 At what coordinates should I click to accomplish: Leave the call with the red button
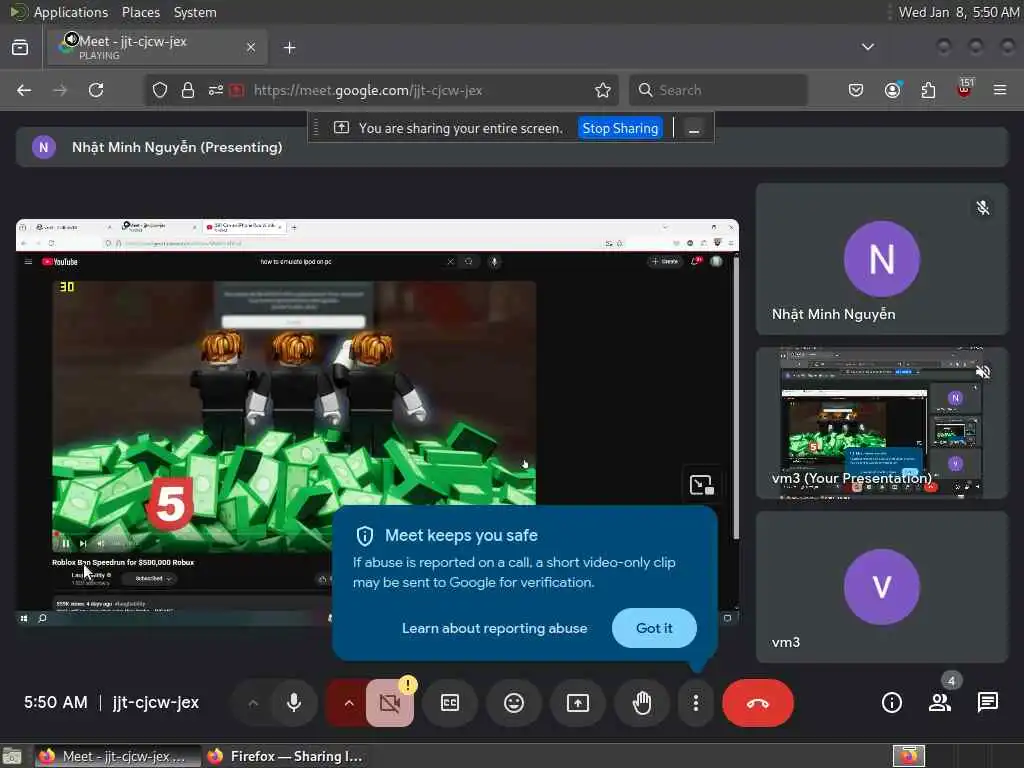[758, 703]
